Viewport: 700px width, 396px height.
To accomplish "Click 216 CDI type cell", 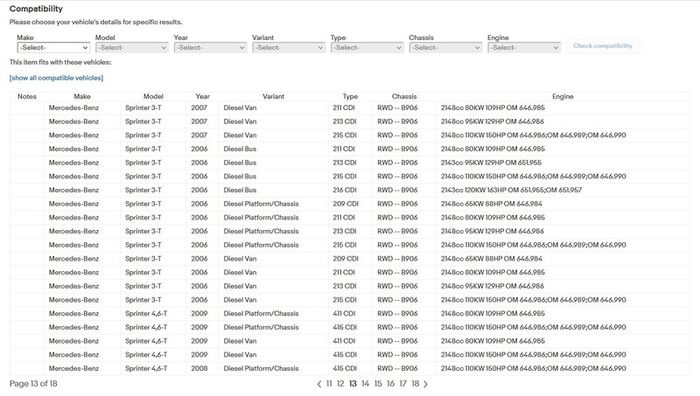I will coord(344,190).
